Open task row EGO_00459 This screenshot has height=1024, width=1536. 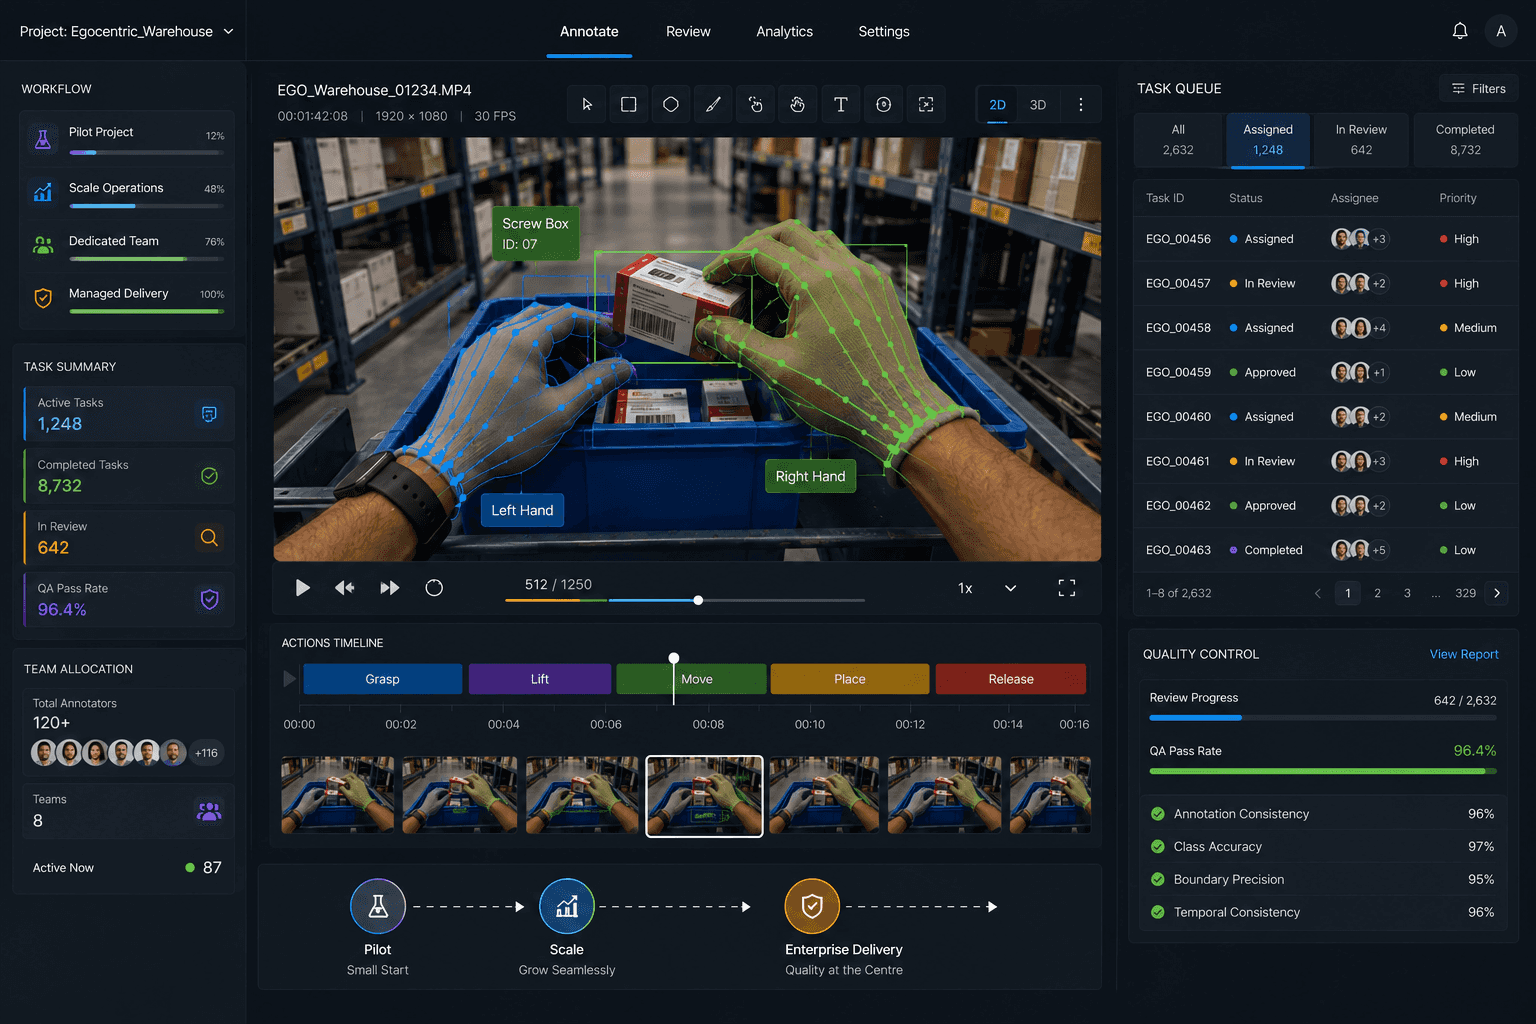(x=1325, y=372)
